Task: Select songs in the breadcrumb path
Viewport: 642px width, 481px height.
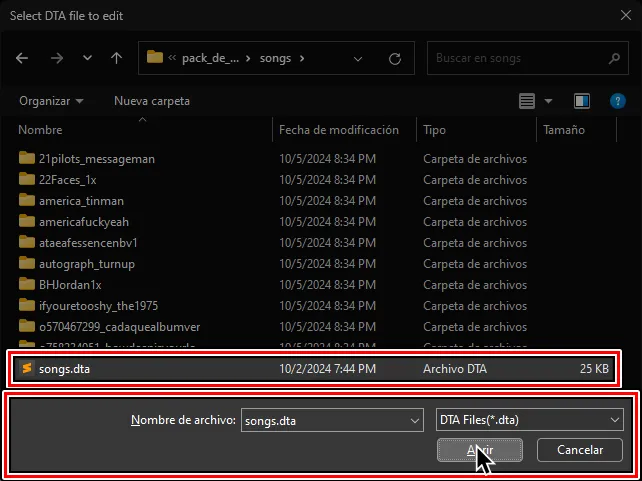Action: pos(275,59)
